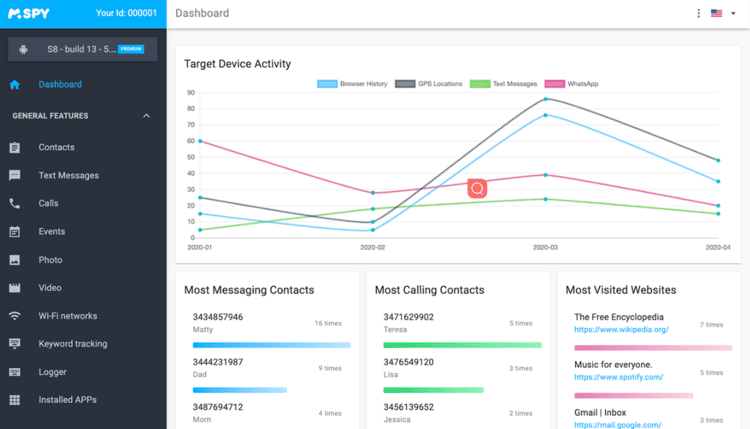Viewport: 750px width, 429px height.
Task: Click the Dashboard home icon
Action: click(15, 85)
